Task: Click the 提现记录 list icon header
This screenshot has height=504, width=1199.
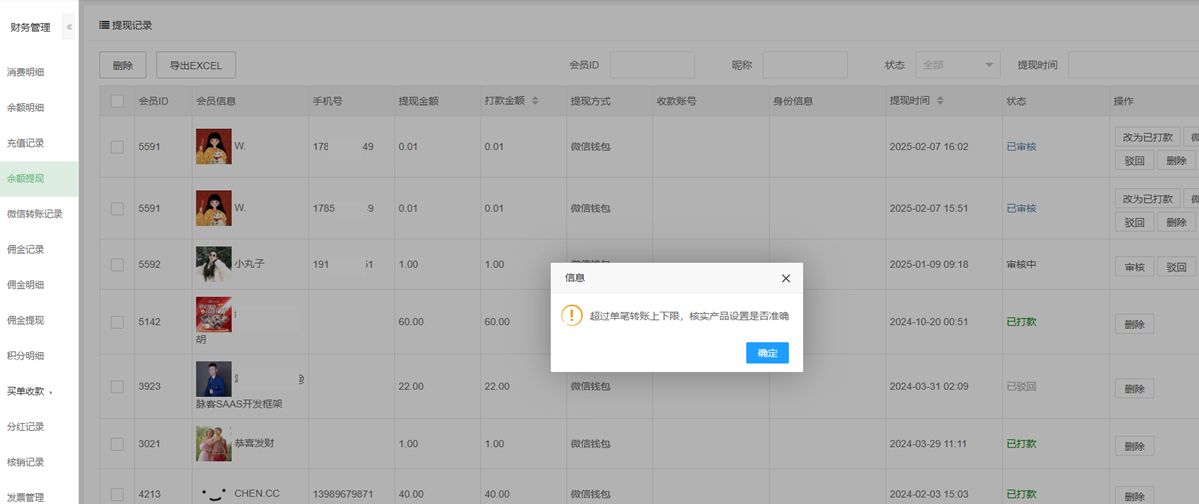Action: point(104,24)
